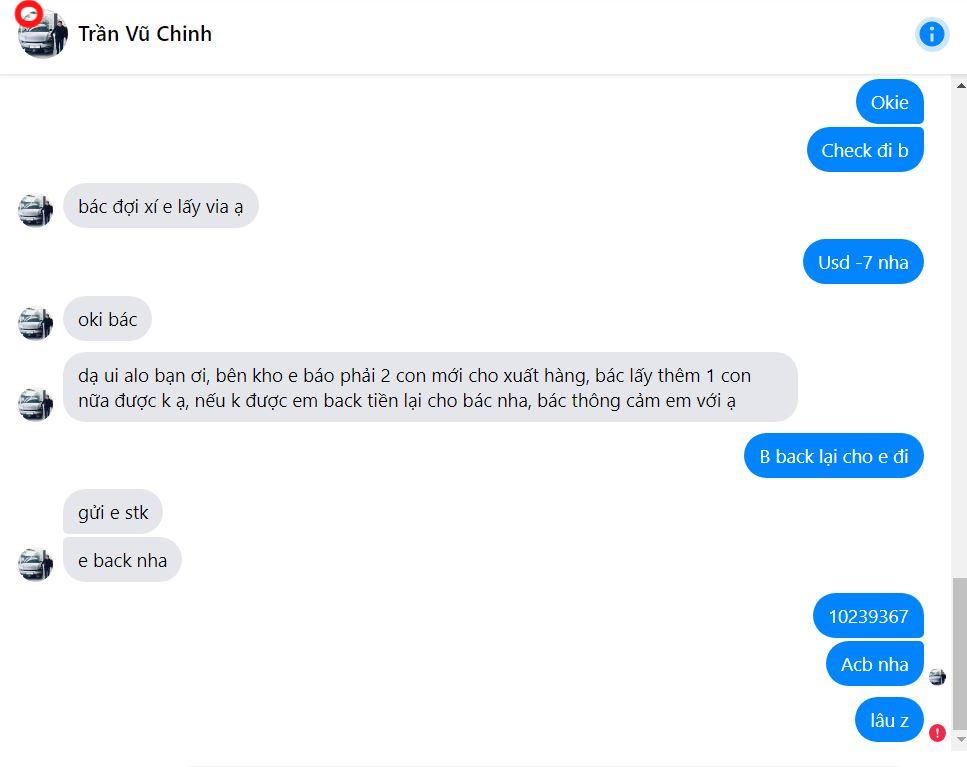The image size is (967, 767).
Task: Select the Check đi b bubble
Action: click(865, 149)
